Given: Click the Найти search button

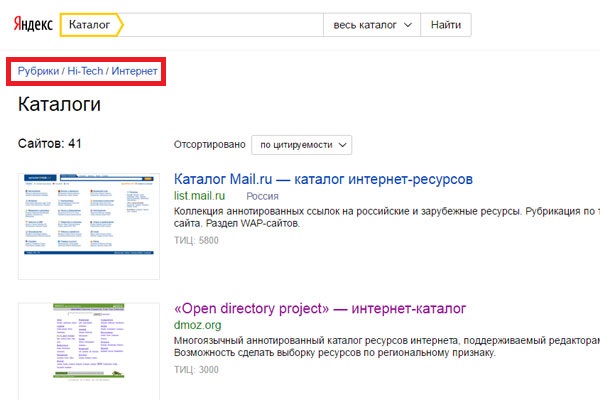Looking at the screenshot, I should coord(446,25).
